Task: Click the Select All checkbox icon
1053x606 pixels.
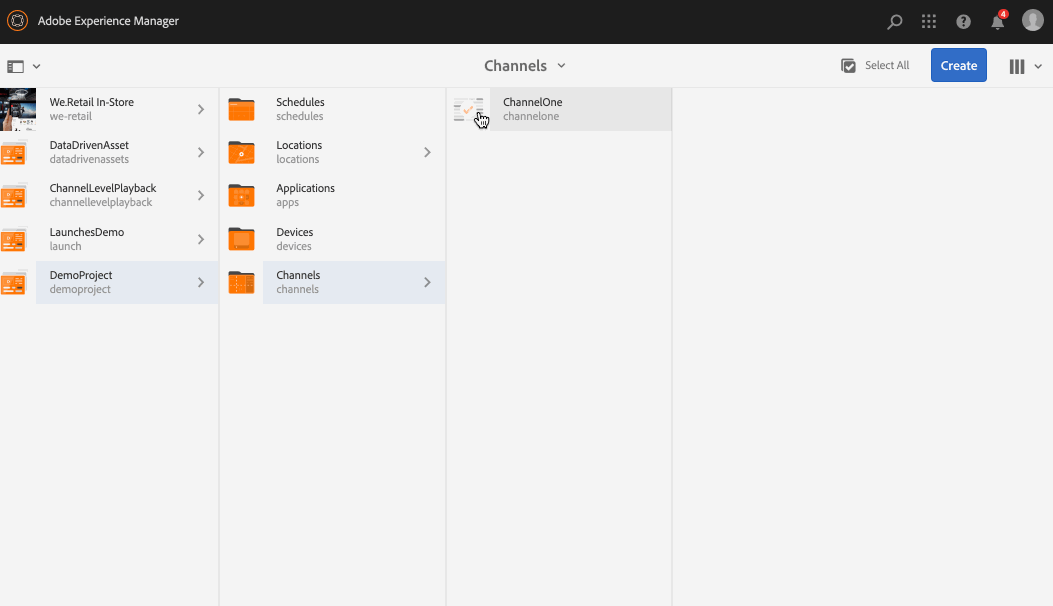Action: (x=848, y=65)
